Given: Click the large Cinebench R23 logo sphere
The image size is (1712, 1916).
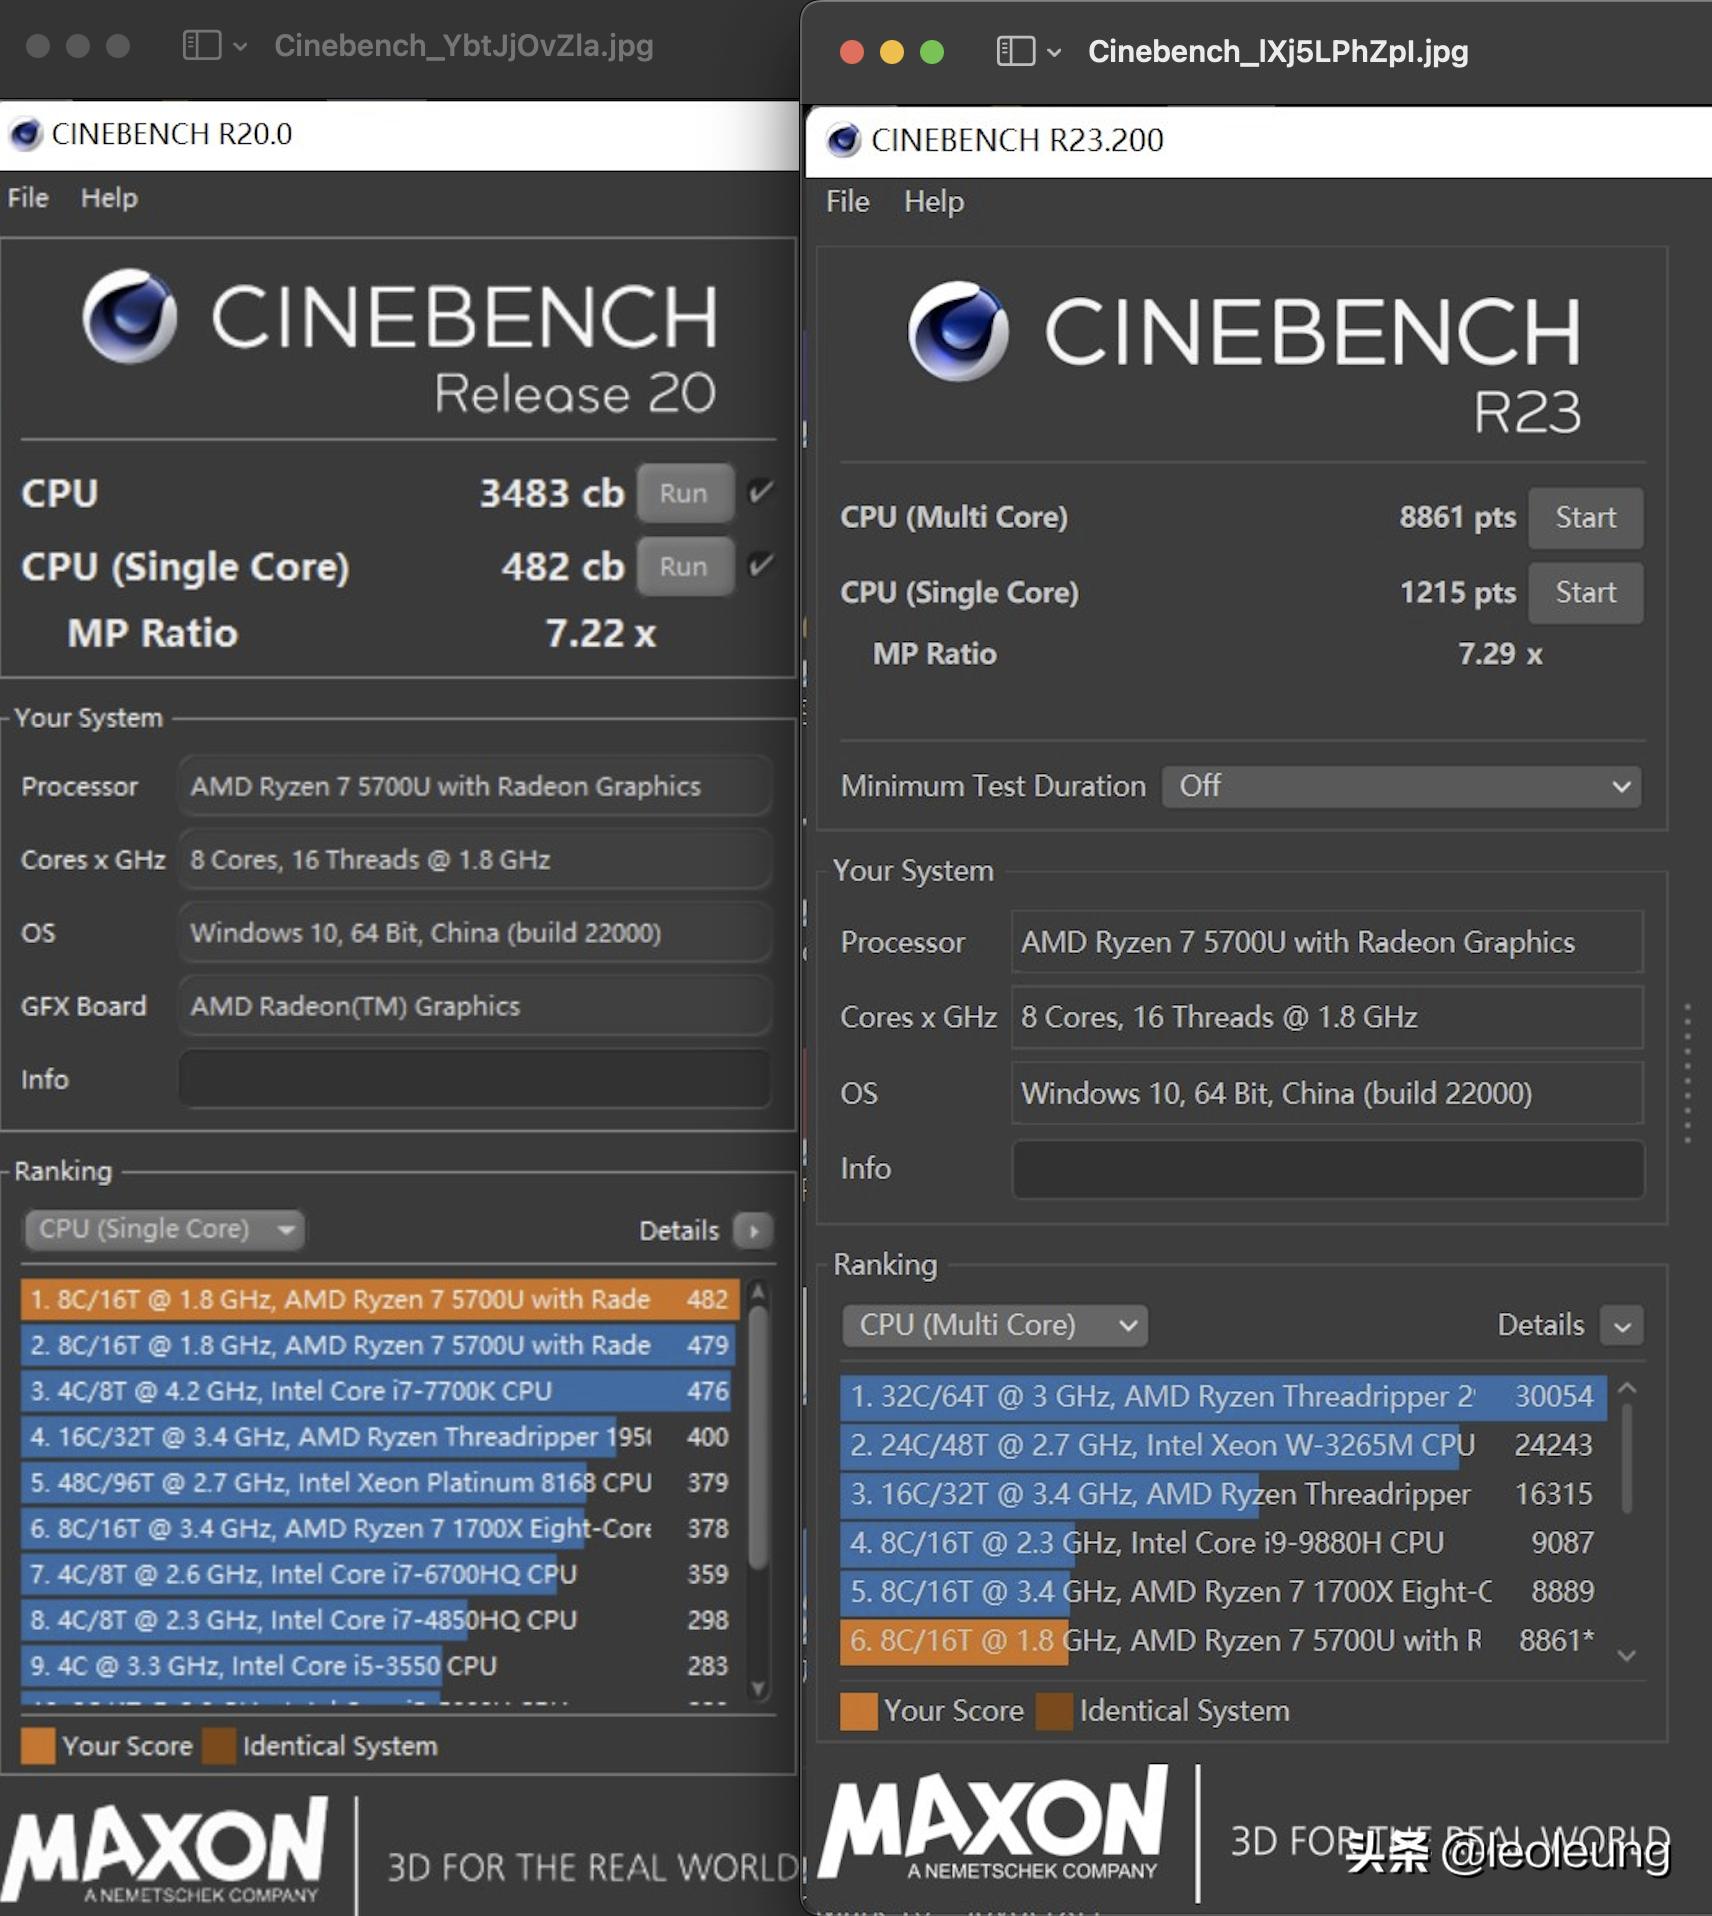Looking at the screenshot, I should click(957, 331).
